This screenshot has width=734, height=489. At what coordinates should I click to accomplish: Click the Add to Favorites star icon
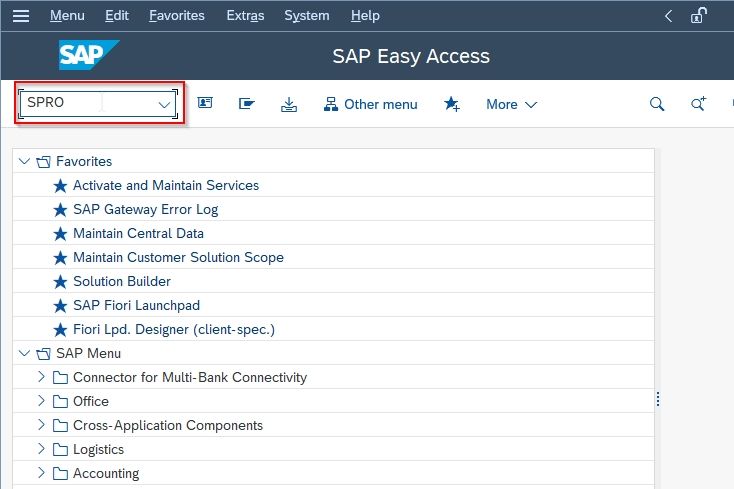(x=452, y=104)
